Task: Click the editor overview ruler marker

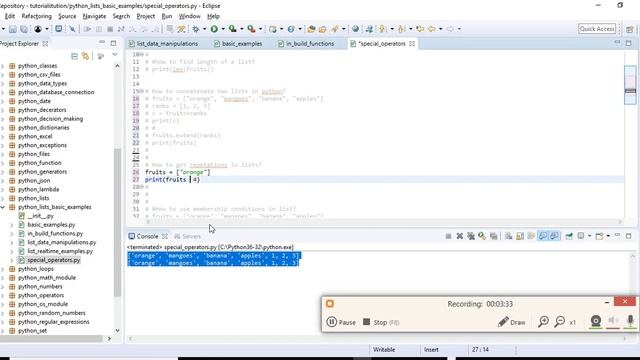Action: (x=630, y=91)
